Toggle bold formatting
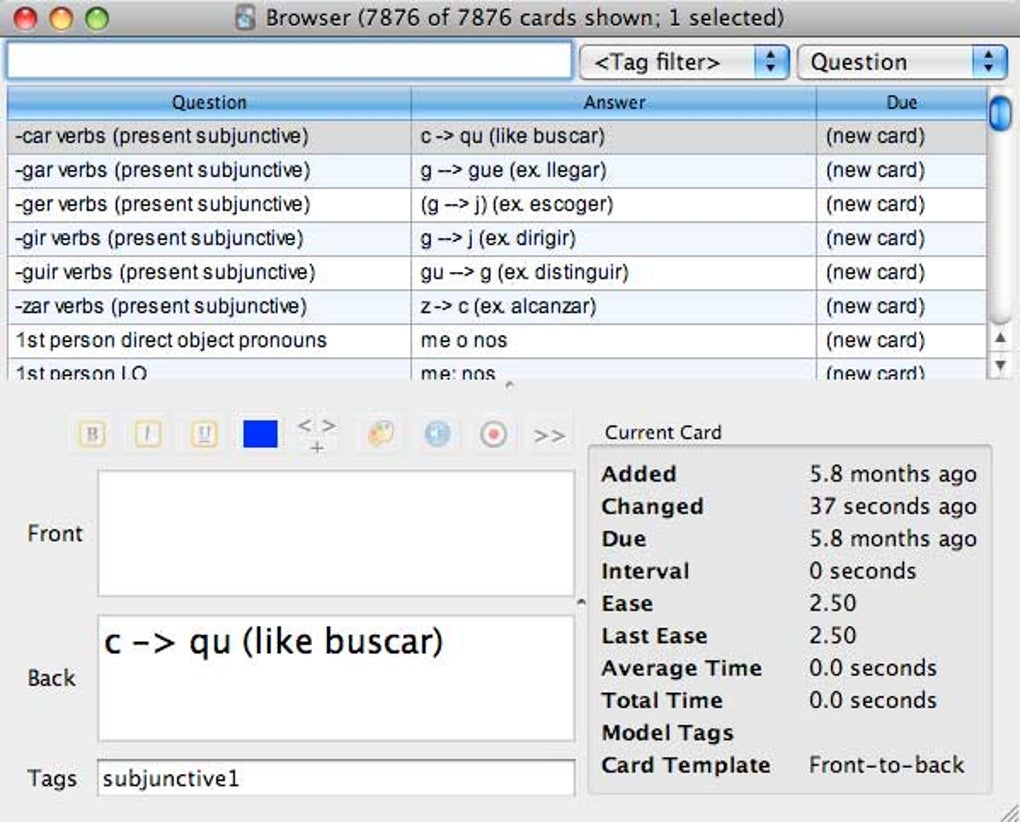This screenshot has height=822, width=1020. click(x=92, y=434)
